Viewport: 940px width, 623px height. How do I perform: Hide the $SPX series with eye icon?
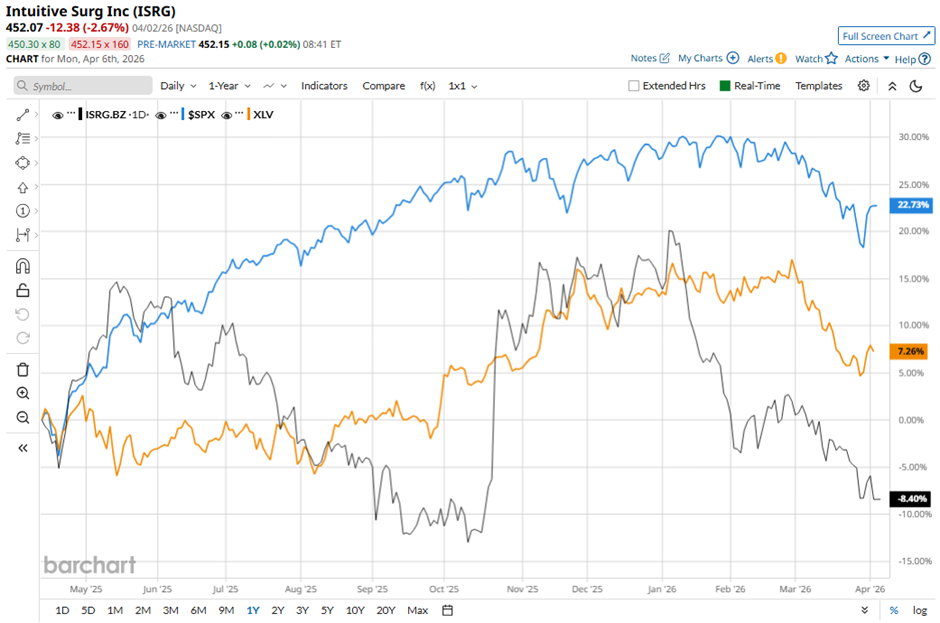click(163, 115)
